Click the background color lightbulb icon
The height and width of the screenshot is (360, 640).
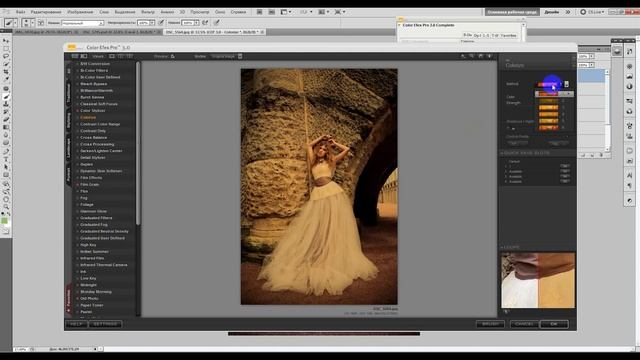pos(489,56)
